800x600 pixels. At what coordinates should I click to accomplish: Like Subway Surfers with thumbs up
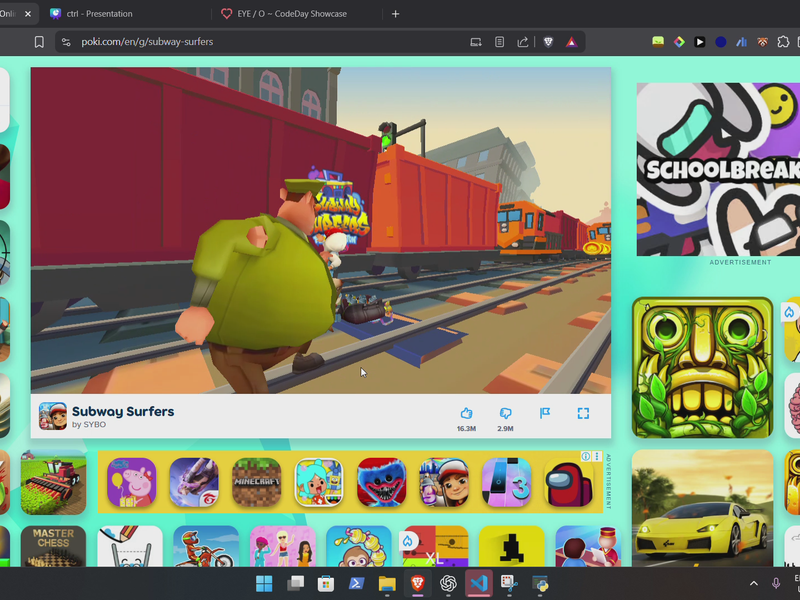click(466, 413)
